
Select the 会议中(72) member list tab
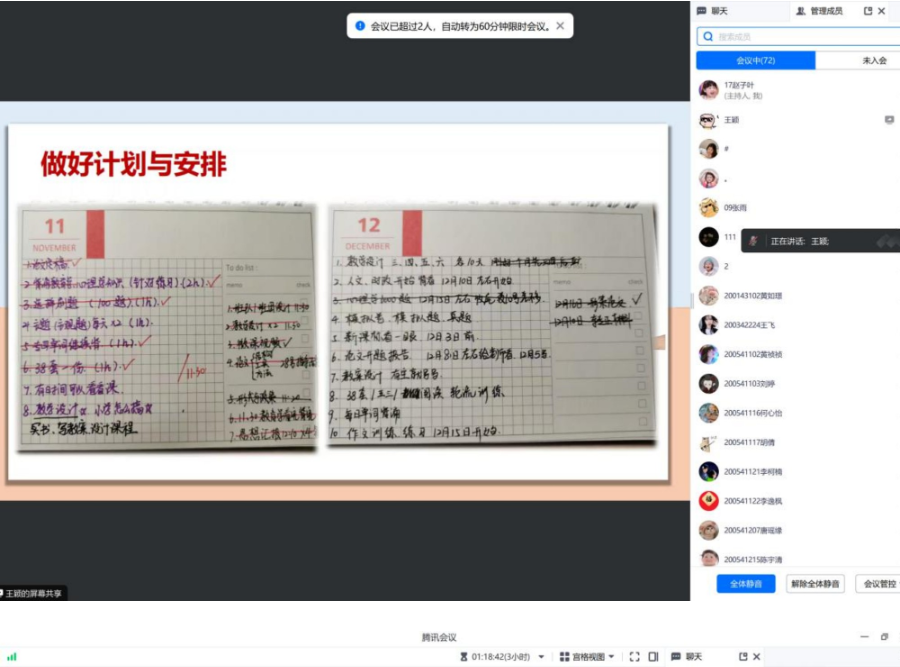pyautogui.click(x=755, y=61)
